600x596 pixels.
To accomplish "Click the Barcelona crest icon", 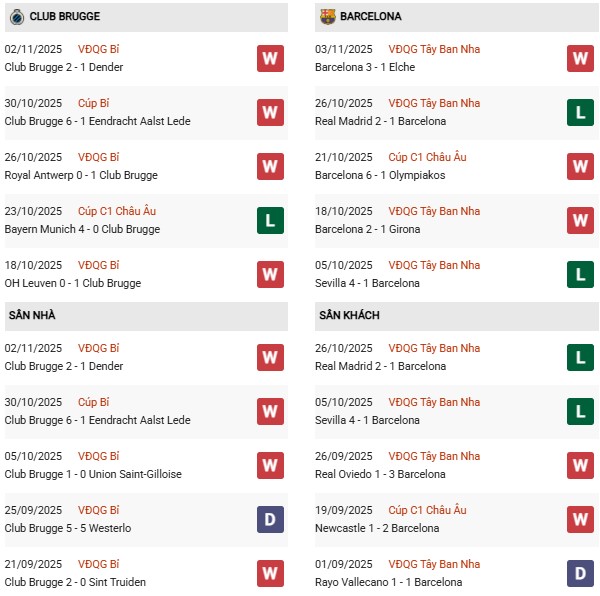I will 327,17.
